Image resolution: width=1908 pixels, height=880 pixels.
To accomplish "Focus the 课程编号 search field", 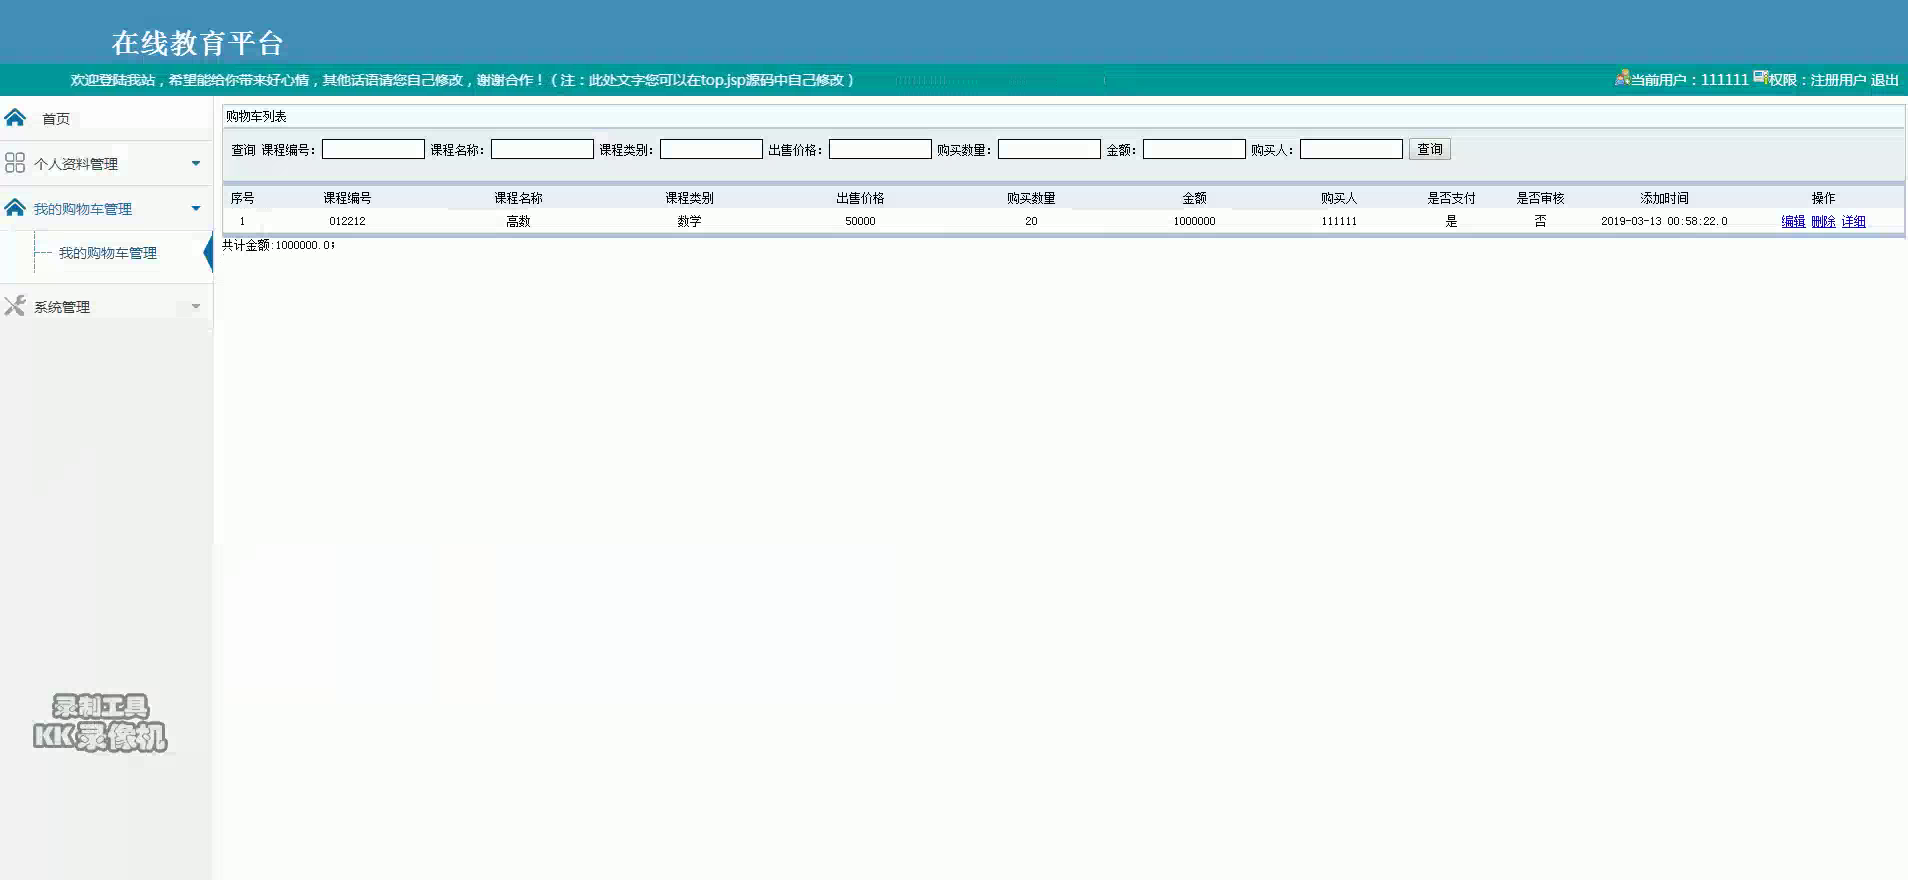I will [373, 149].
